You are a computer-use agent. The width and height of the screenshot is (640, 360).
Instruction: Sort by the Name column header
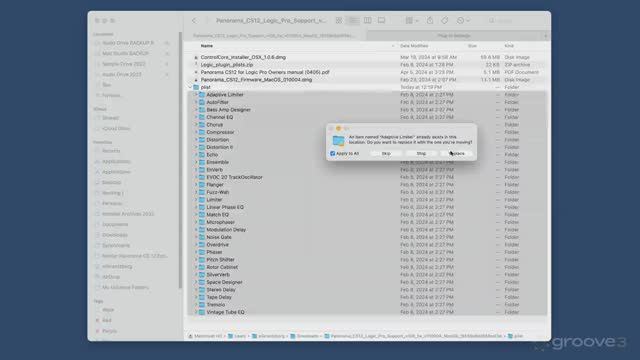click(x=207, y=46)
